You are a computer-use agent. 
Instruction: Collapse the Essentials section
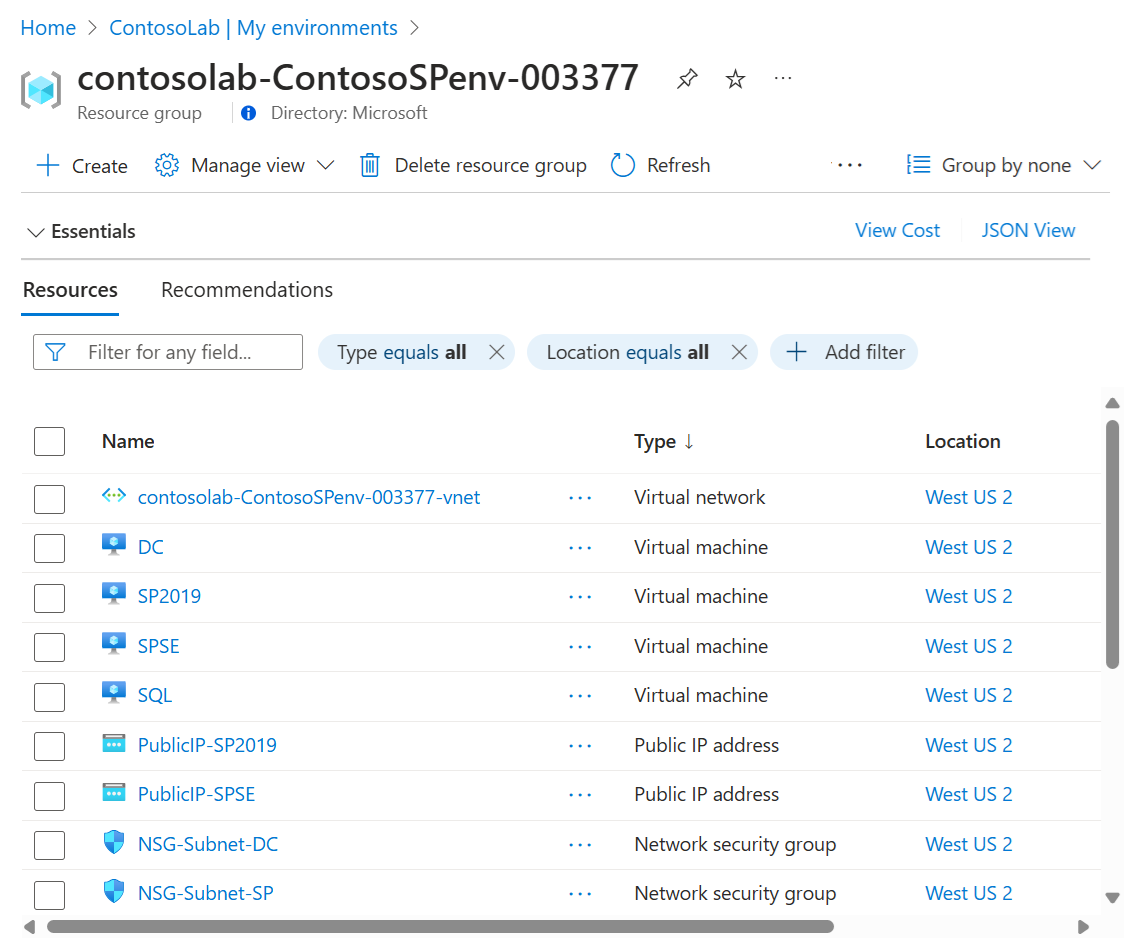[x=36, y=232]
